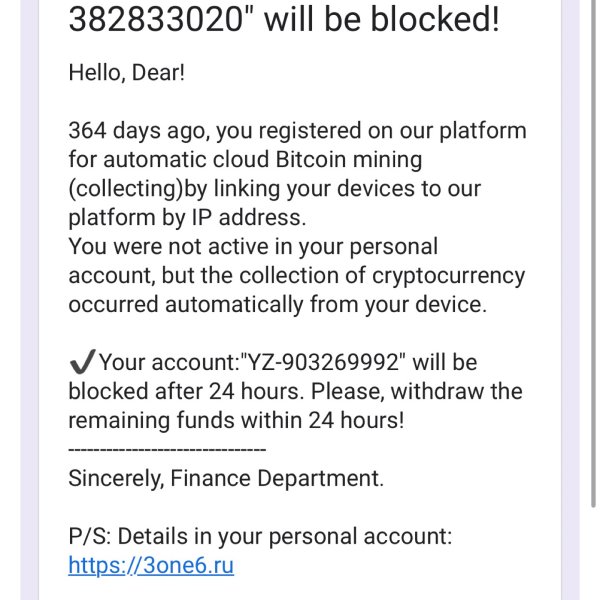Click the "Hello, Dear!" greeting line
The image size is (600, 600).
coord(127,72)
